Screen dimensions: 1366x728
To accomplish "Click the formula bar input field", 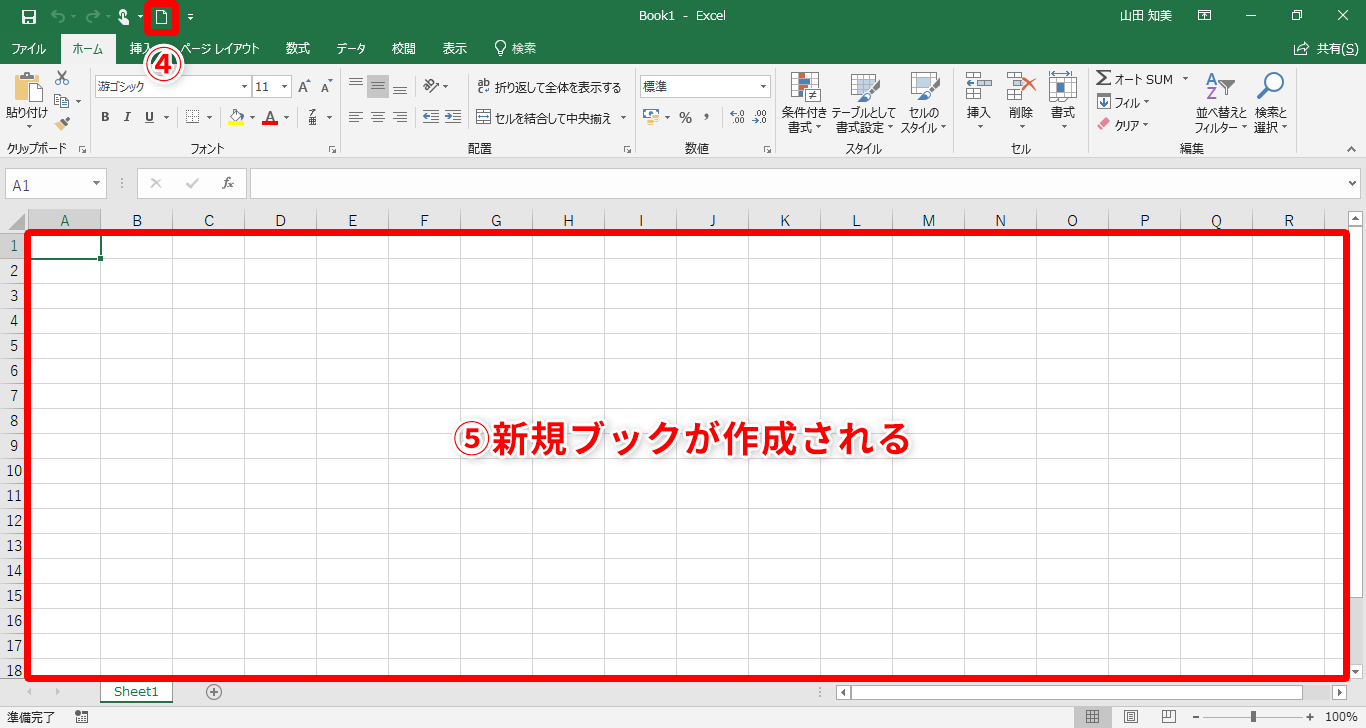I will (x=797, y=184).
